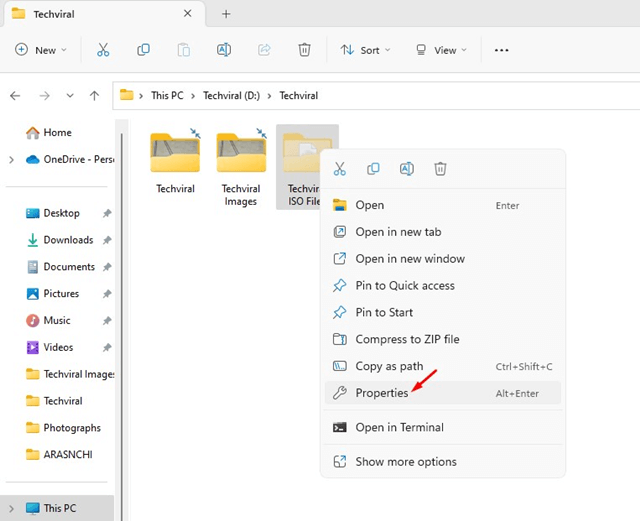Screen dimensions: 640x521
Task: Choose Compress to ZIP file
Action: 407,339
